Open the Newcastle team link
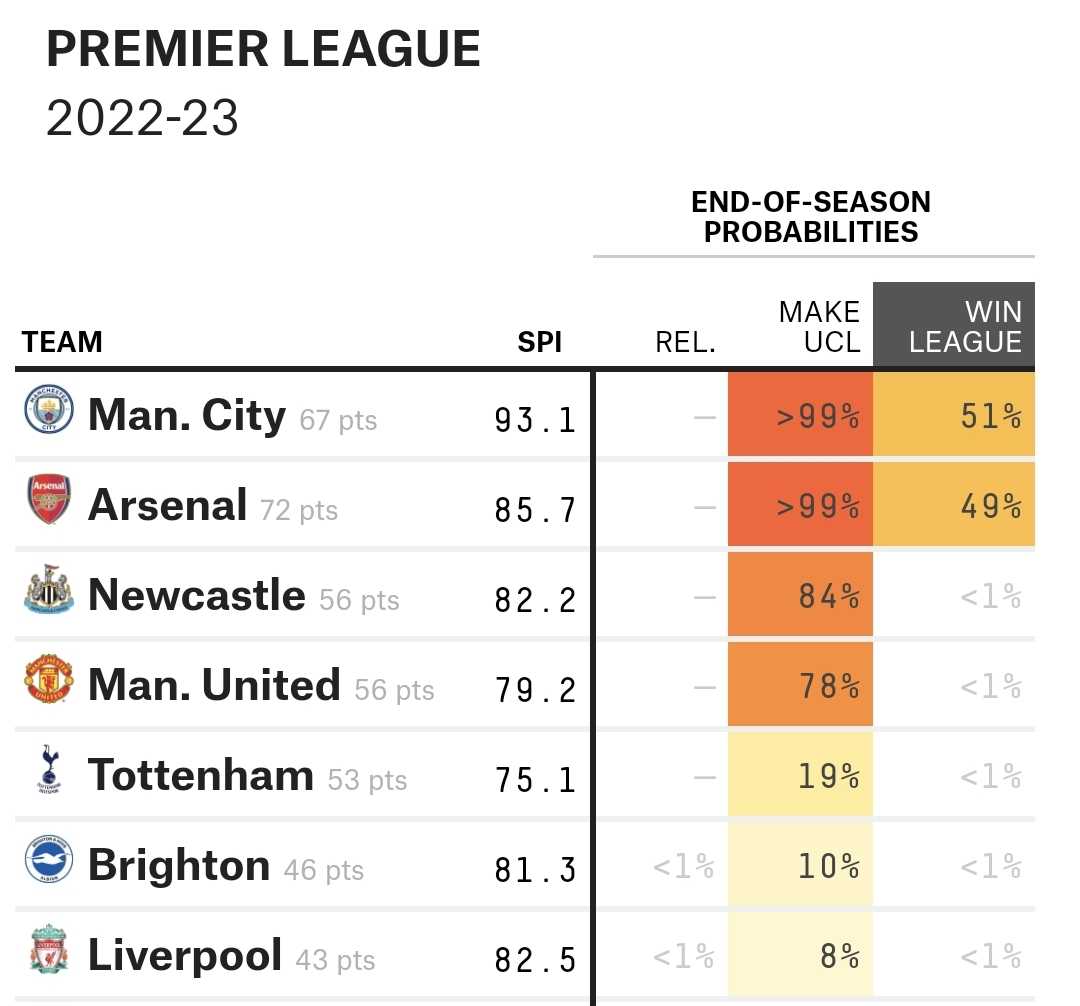 197,595
